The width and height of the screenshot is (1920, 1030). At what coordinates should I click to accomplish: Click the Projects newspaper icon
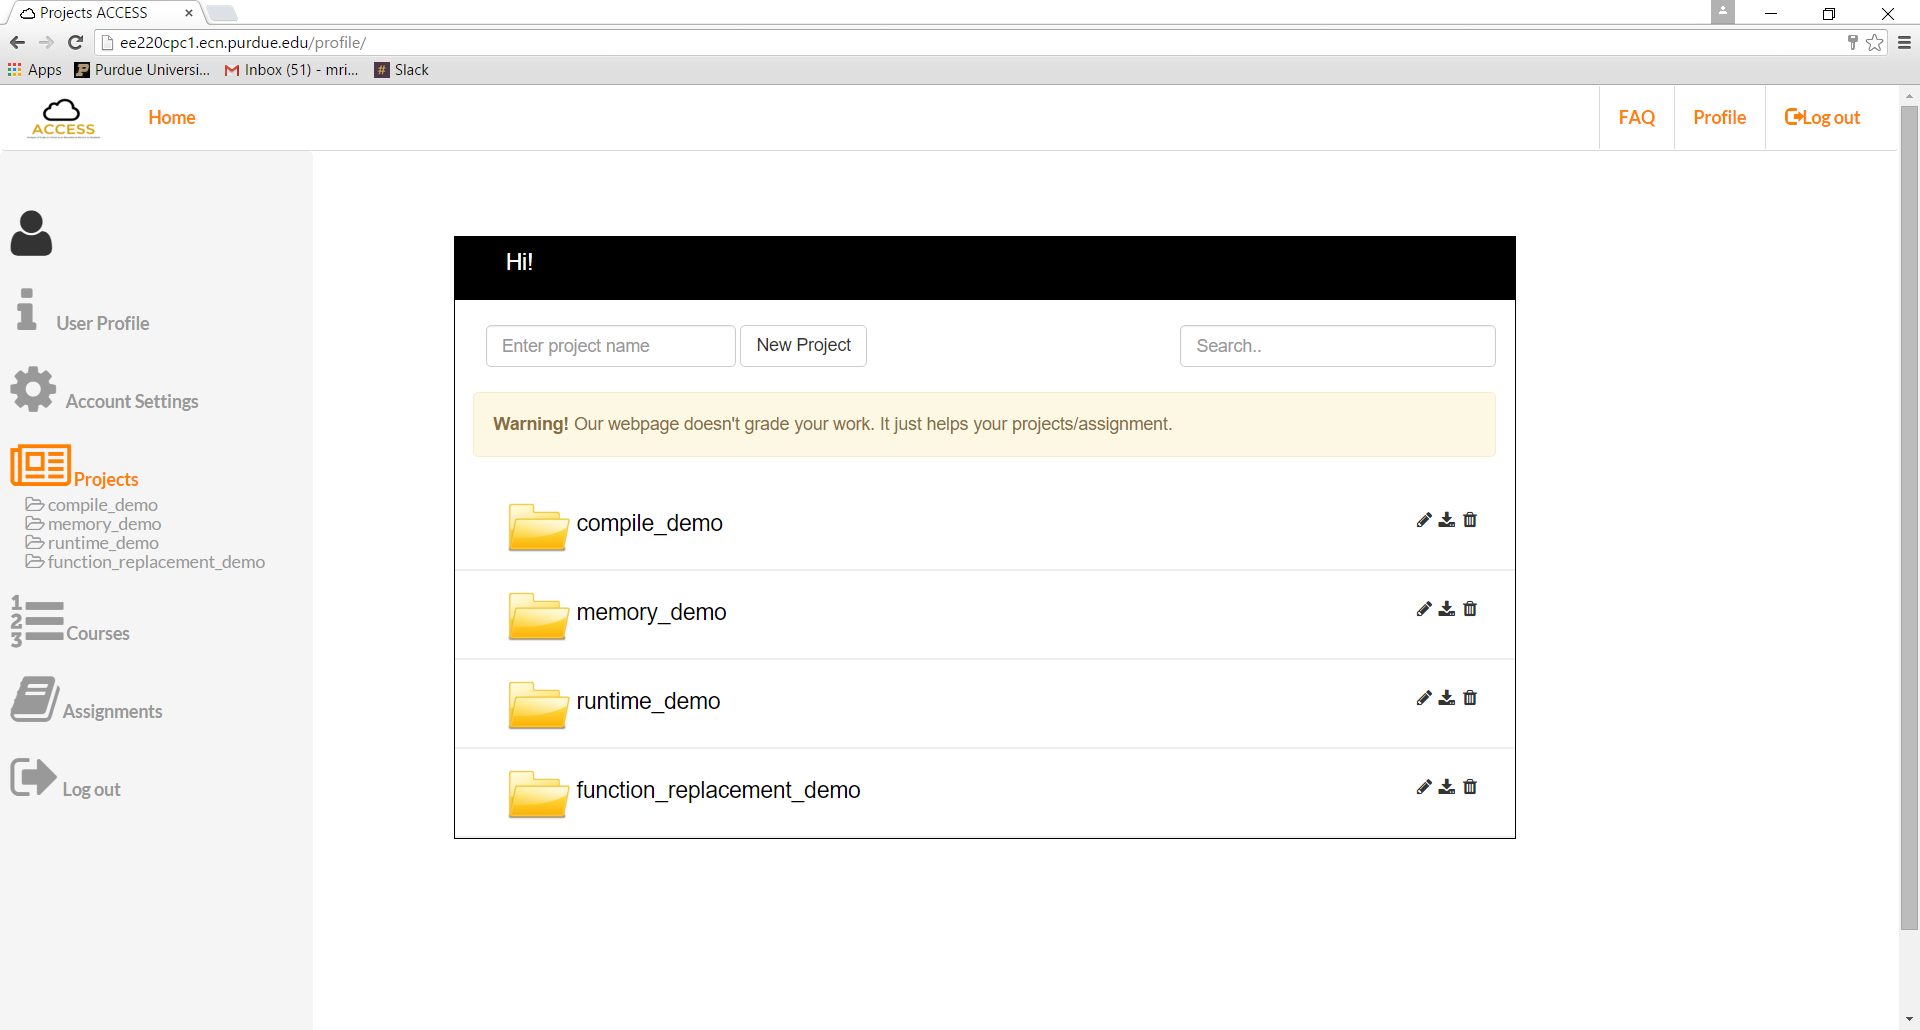[40, 465]
